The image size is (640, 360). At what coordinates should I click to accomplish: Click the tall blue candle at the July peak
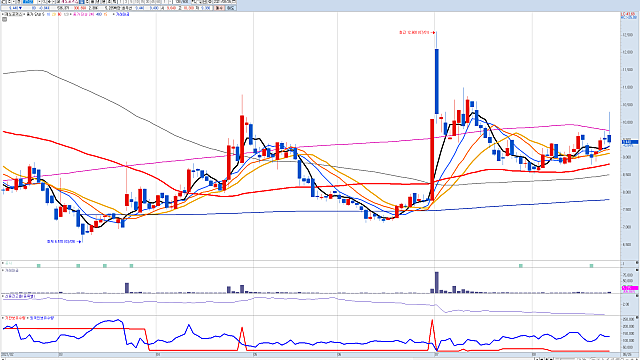[x=437, y=81]
